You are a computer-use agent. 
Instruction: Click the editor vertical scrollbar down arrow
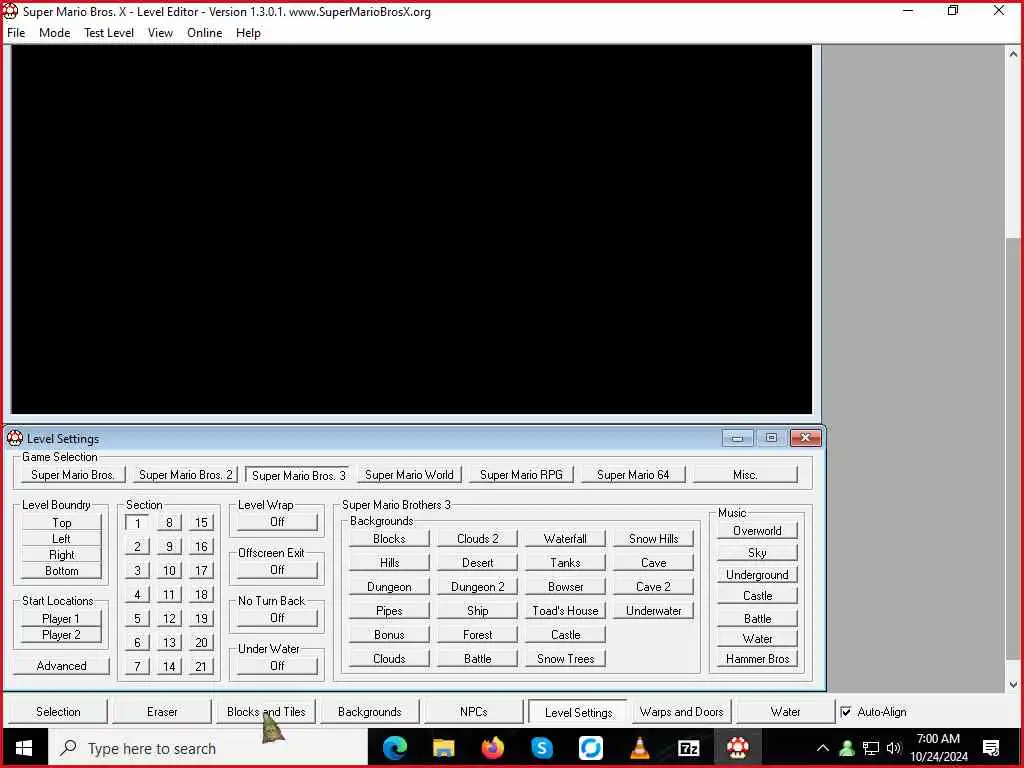(1013, 685)
